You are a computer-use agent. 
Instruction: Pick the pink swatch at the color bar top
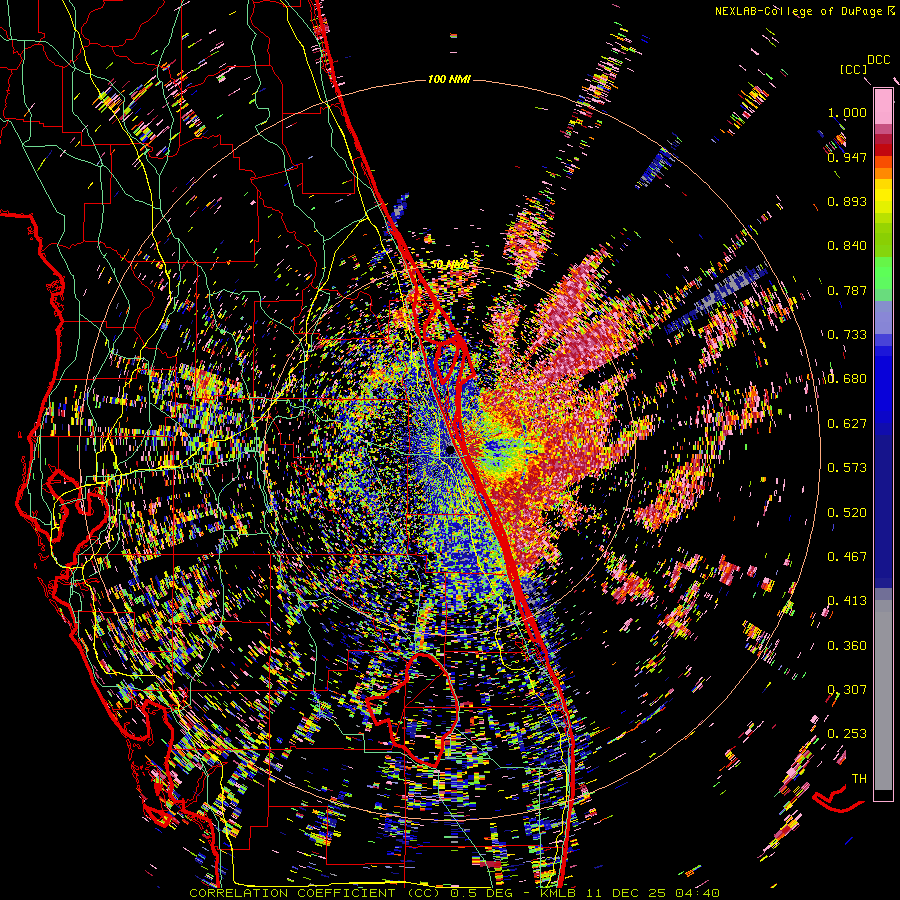[x=883, y=106]
